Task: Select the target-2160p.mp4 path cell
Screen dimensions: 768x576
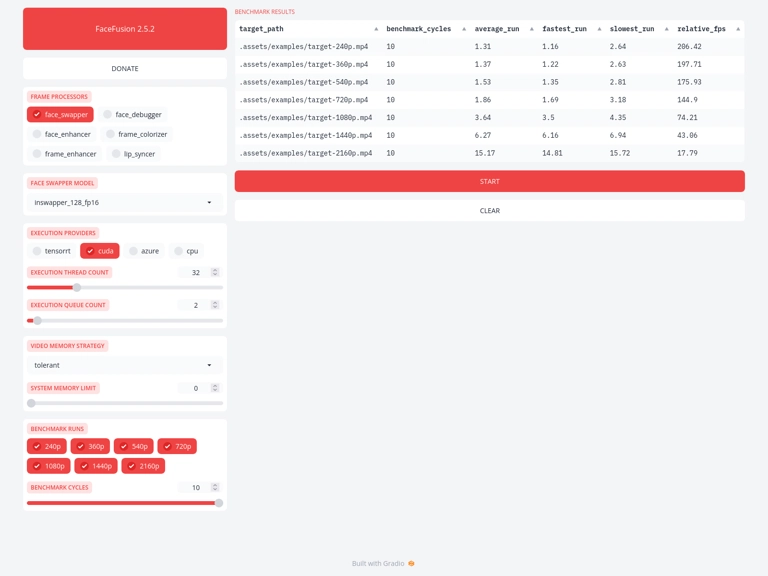Action: 308,153
